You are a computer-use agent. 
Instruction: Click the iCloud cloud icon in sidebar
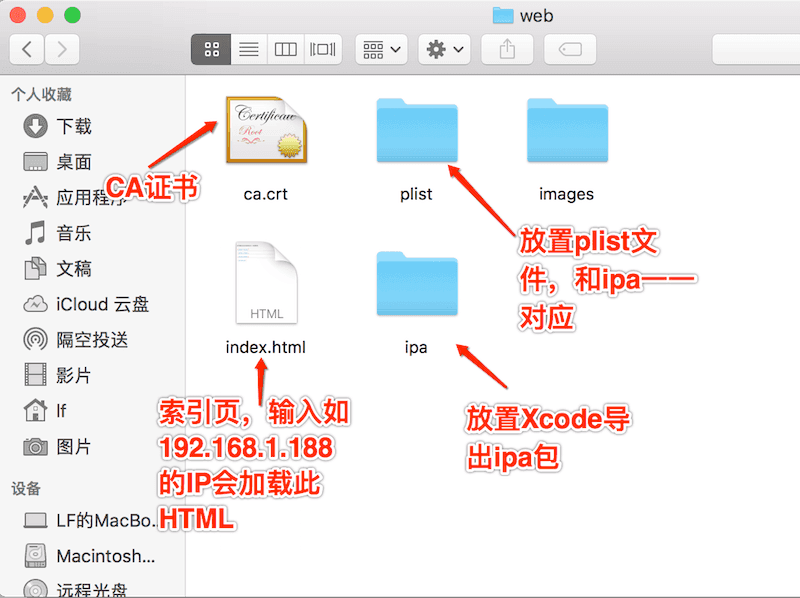coord(35,305)
